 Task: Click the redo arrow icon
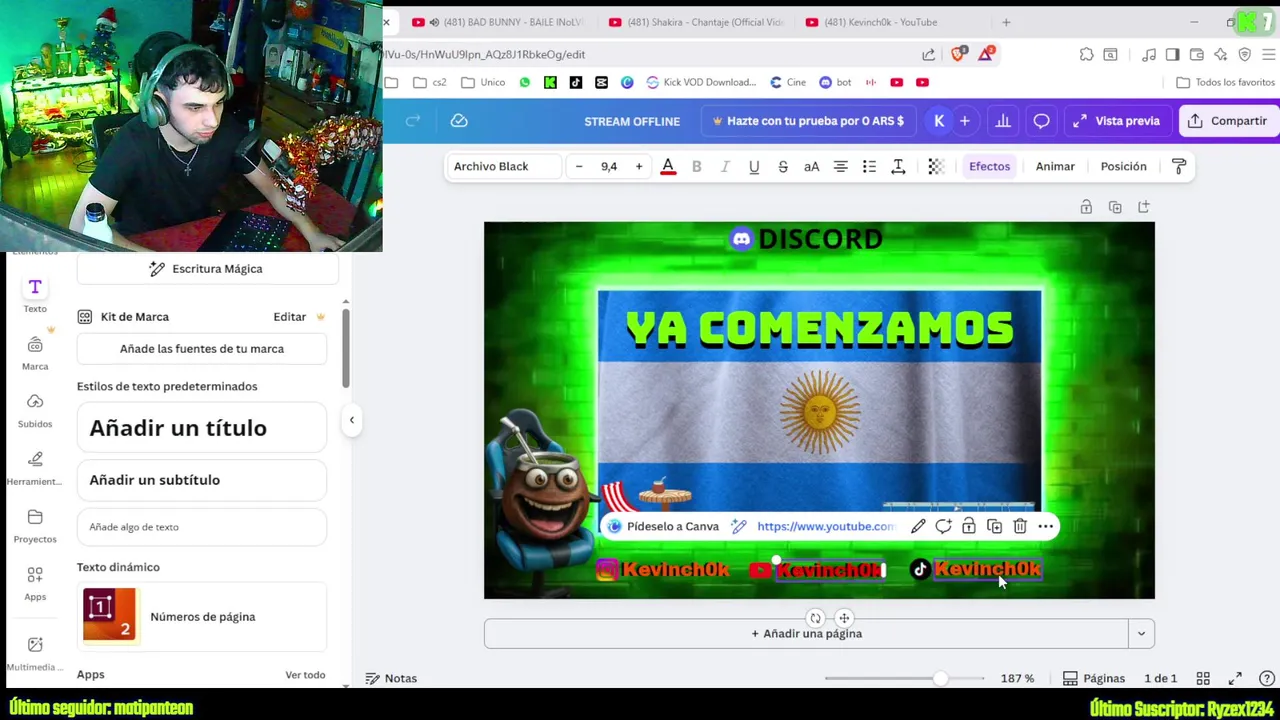point(413,121)
